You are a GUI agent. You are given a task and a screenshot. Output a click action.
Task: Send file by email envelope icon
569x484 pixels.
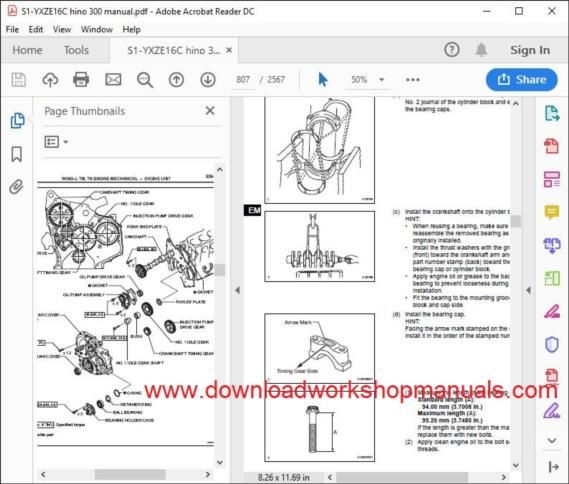113,79
